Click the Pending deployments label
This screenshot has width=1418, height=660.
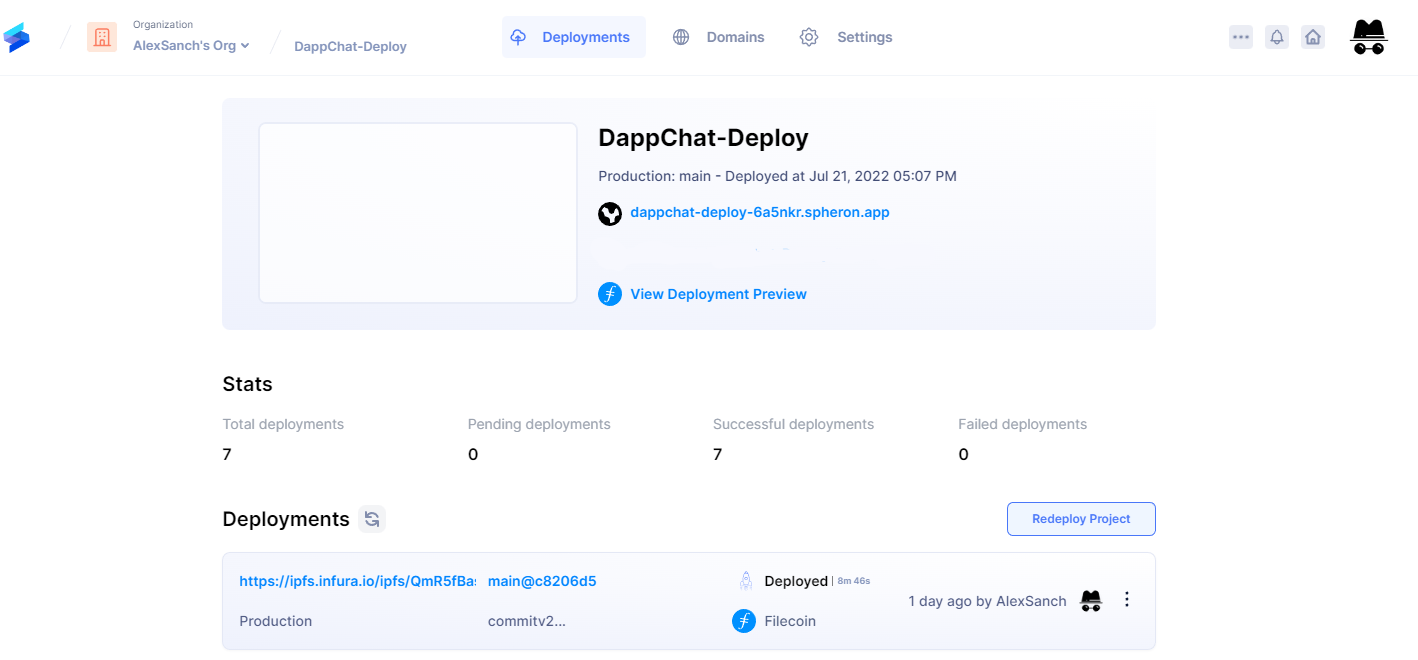(539, 424)
